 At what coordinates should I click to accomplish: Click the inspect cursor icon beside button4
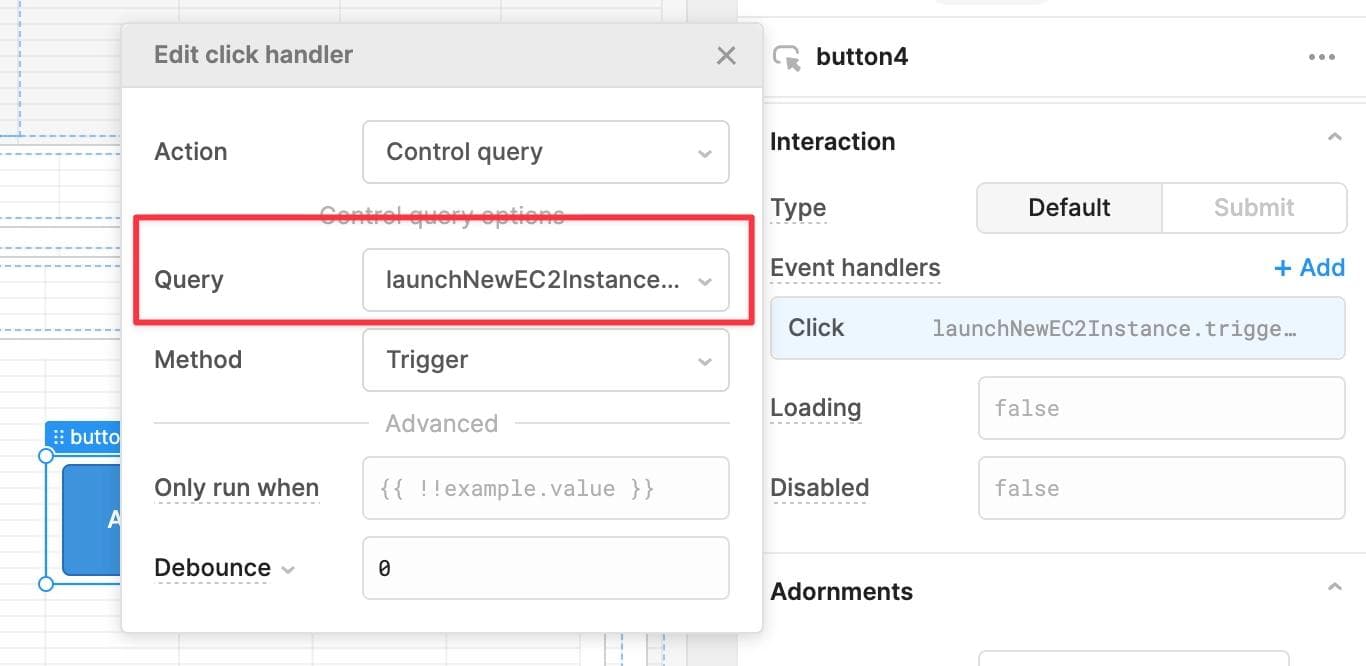click(x=786, y=57)
